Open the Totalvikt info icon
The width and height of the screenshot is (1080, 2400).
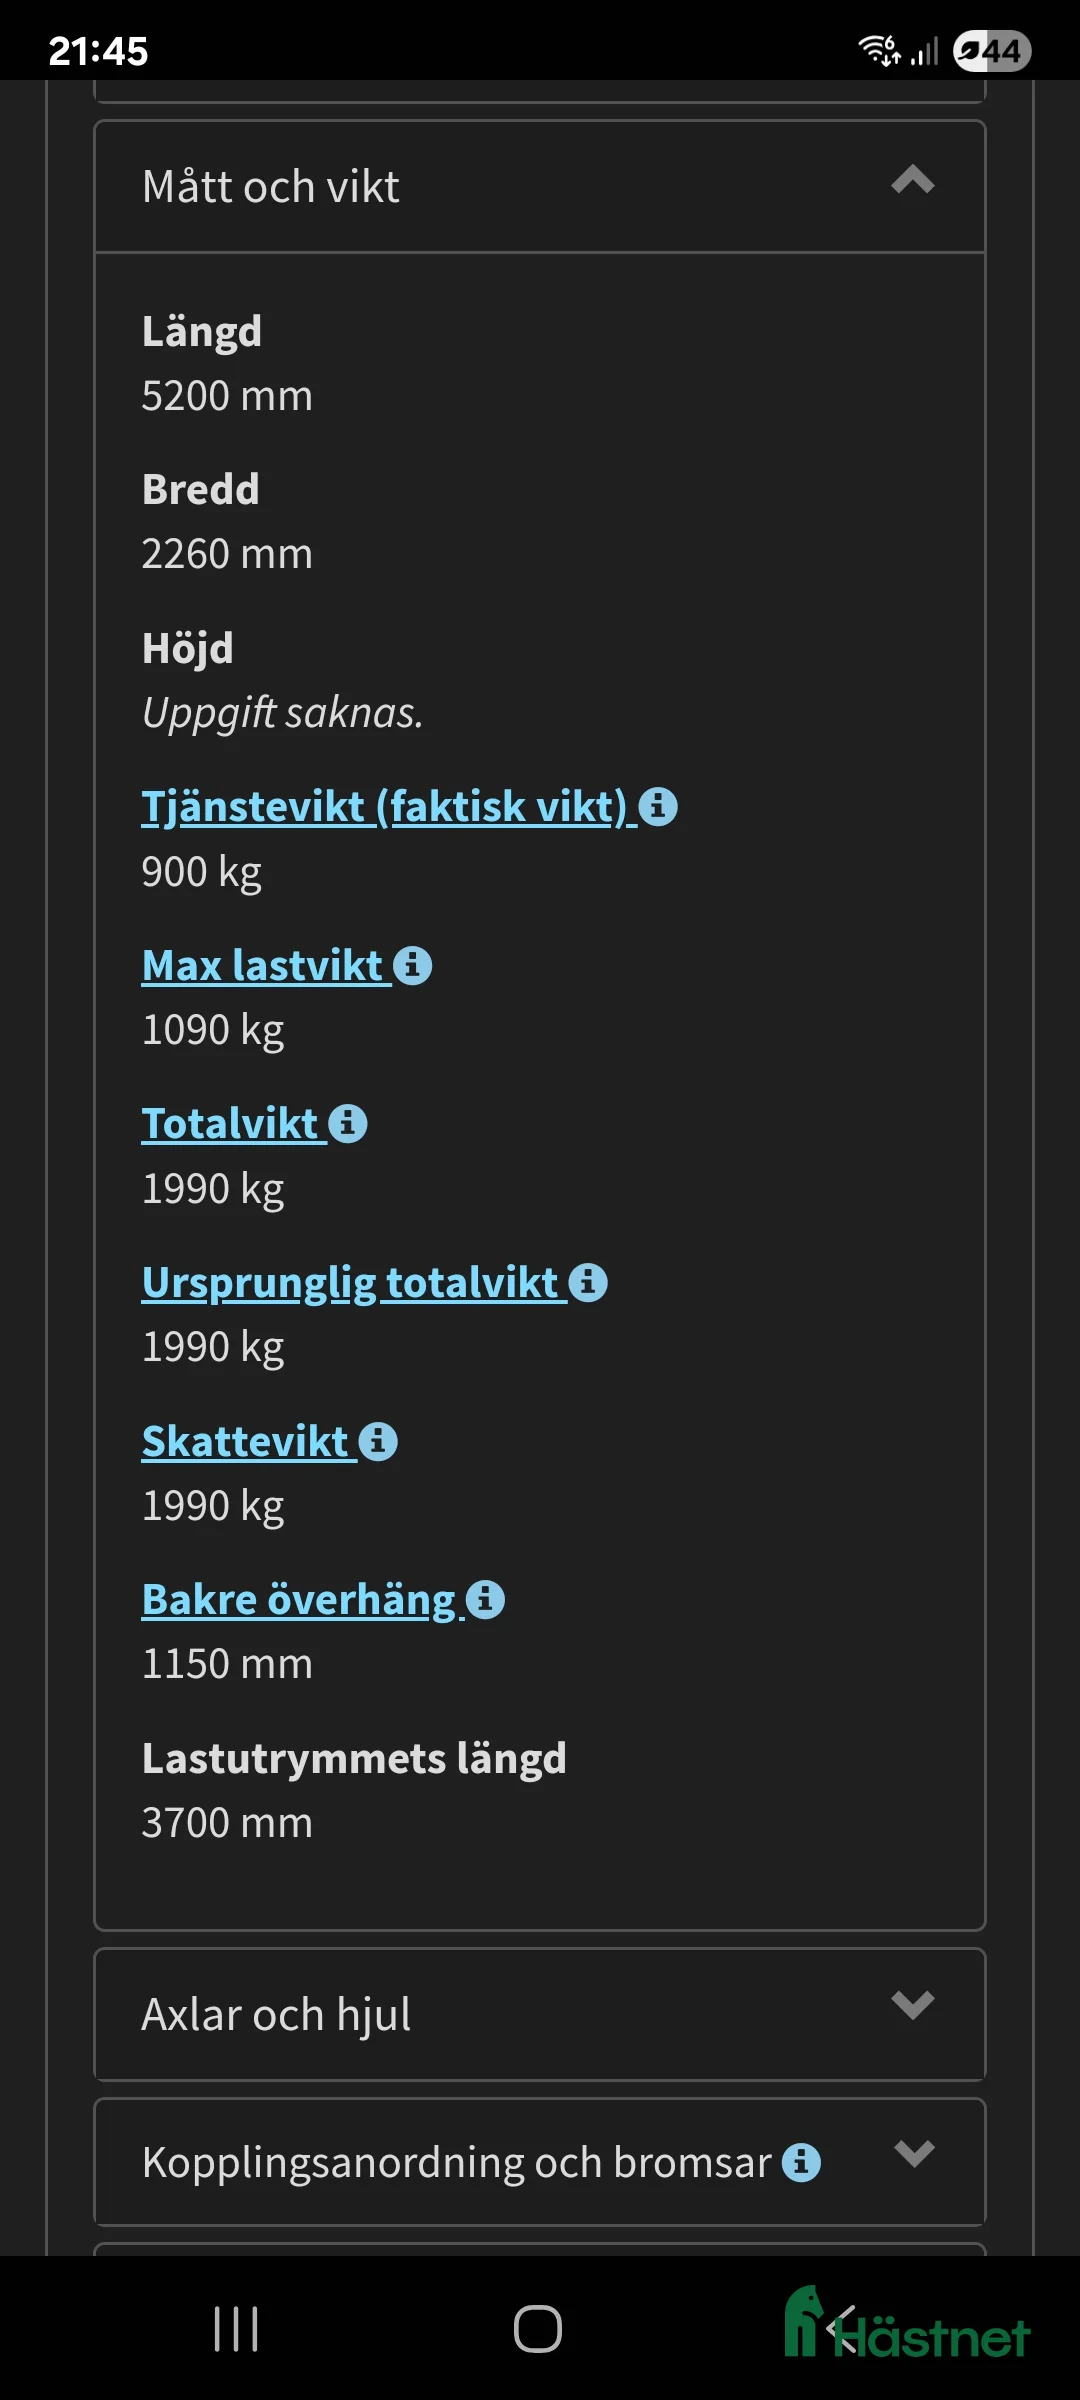346,1122
